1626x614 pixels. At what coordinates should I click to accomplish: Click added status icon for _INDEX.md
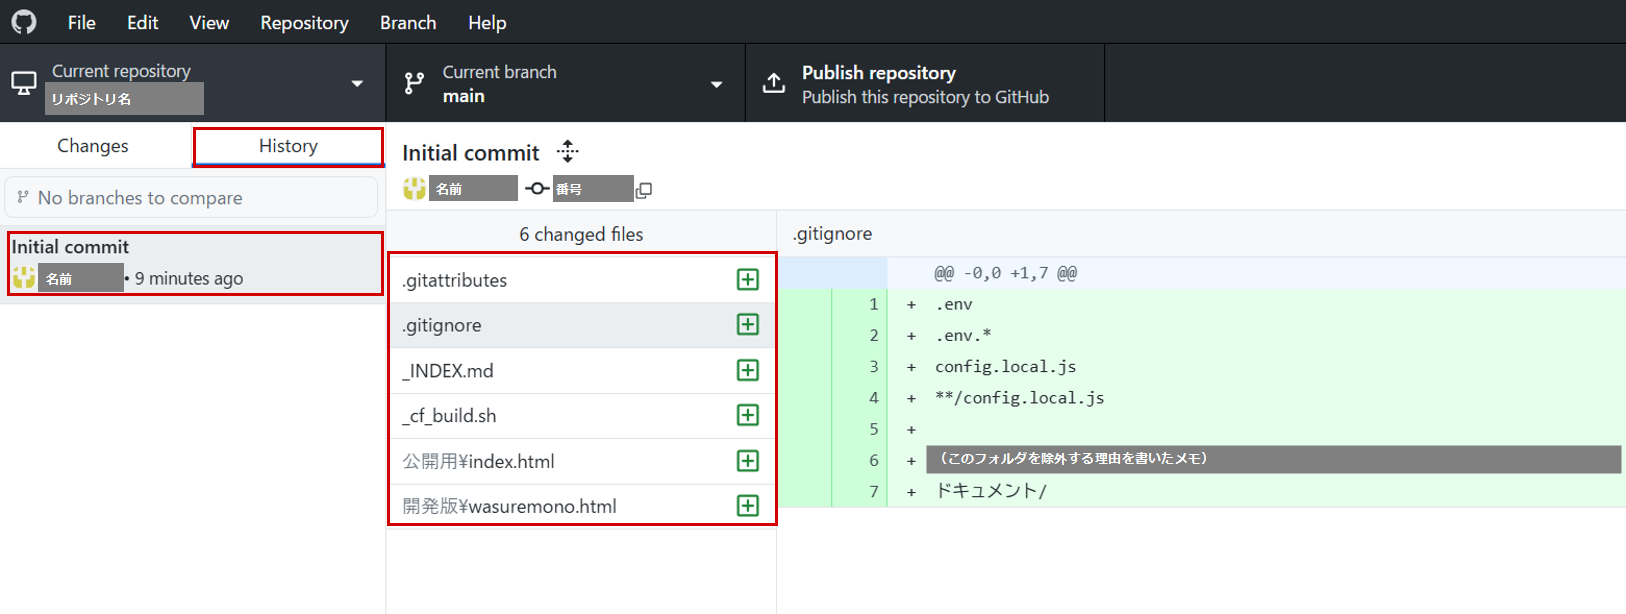[x=748, y=371]
